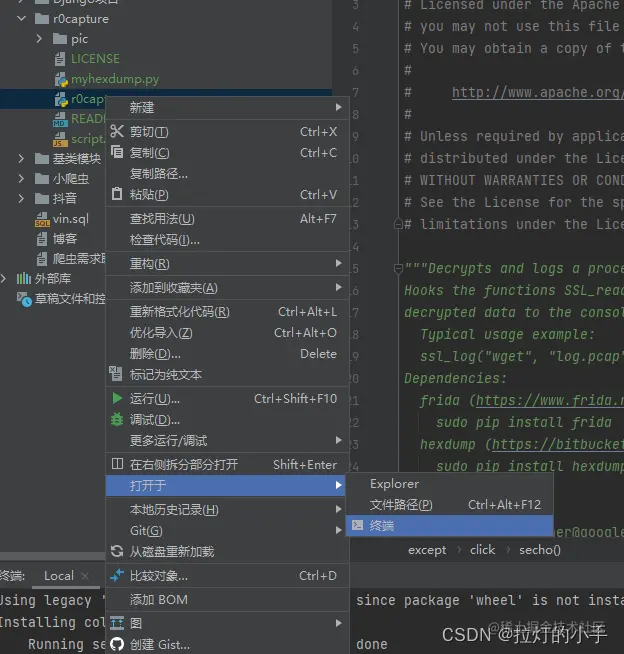Viewport: 624px width, 654px height.
Task: Select the 博客 file in tree
Action: [x=65, y=239]
